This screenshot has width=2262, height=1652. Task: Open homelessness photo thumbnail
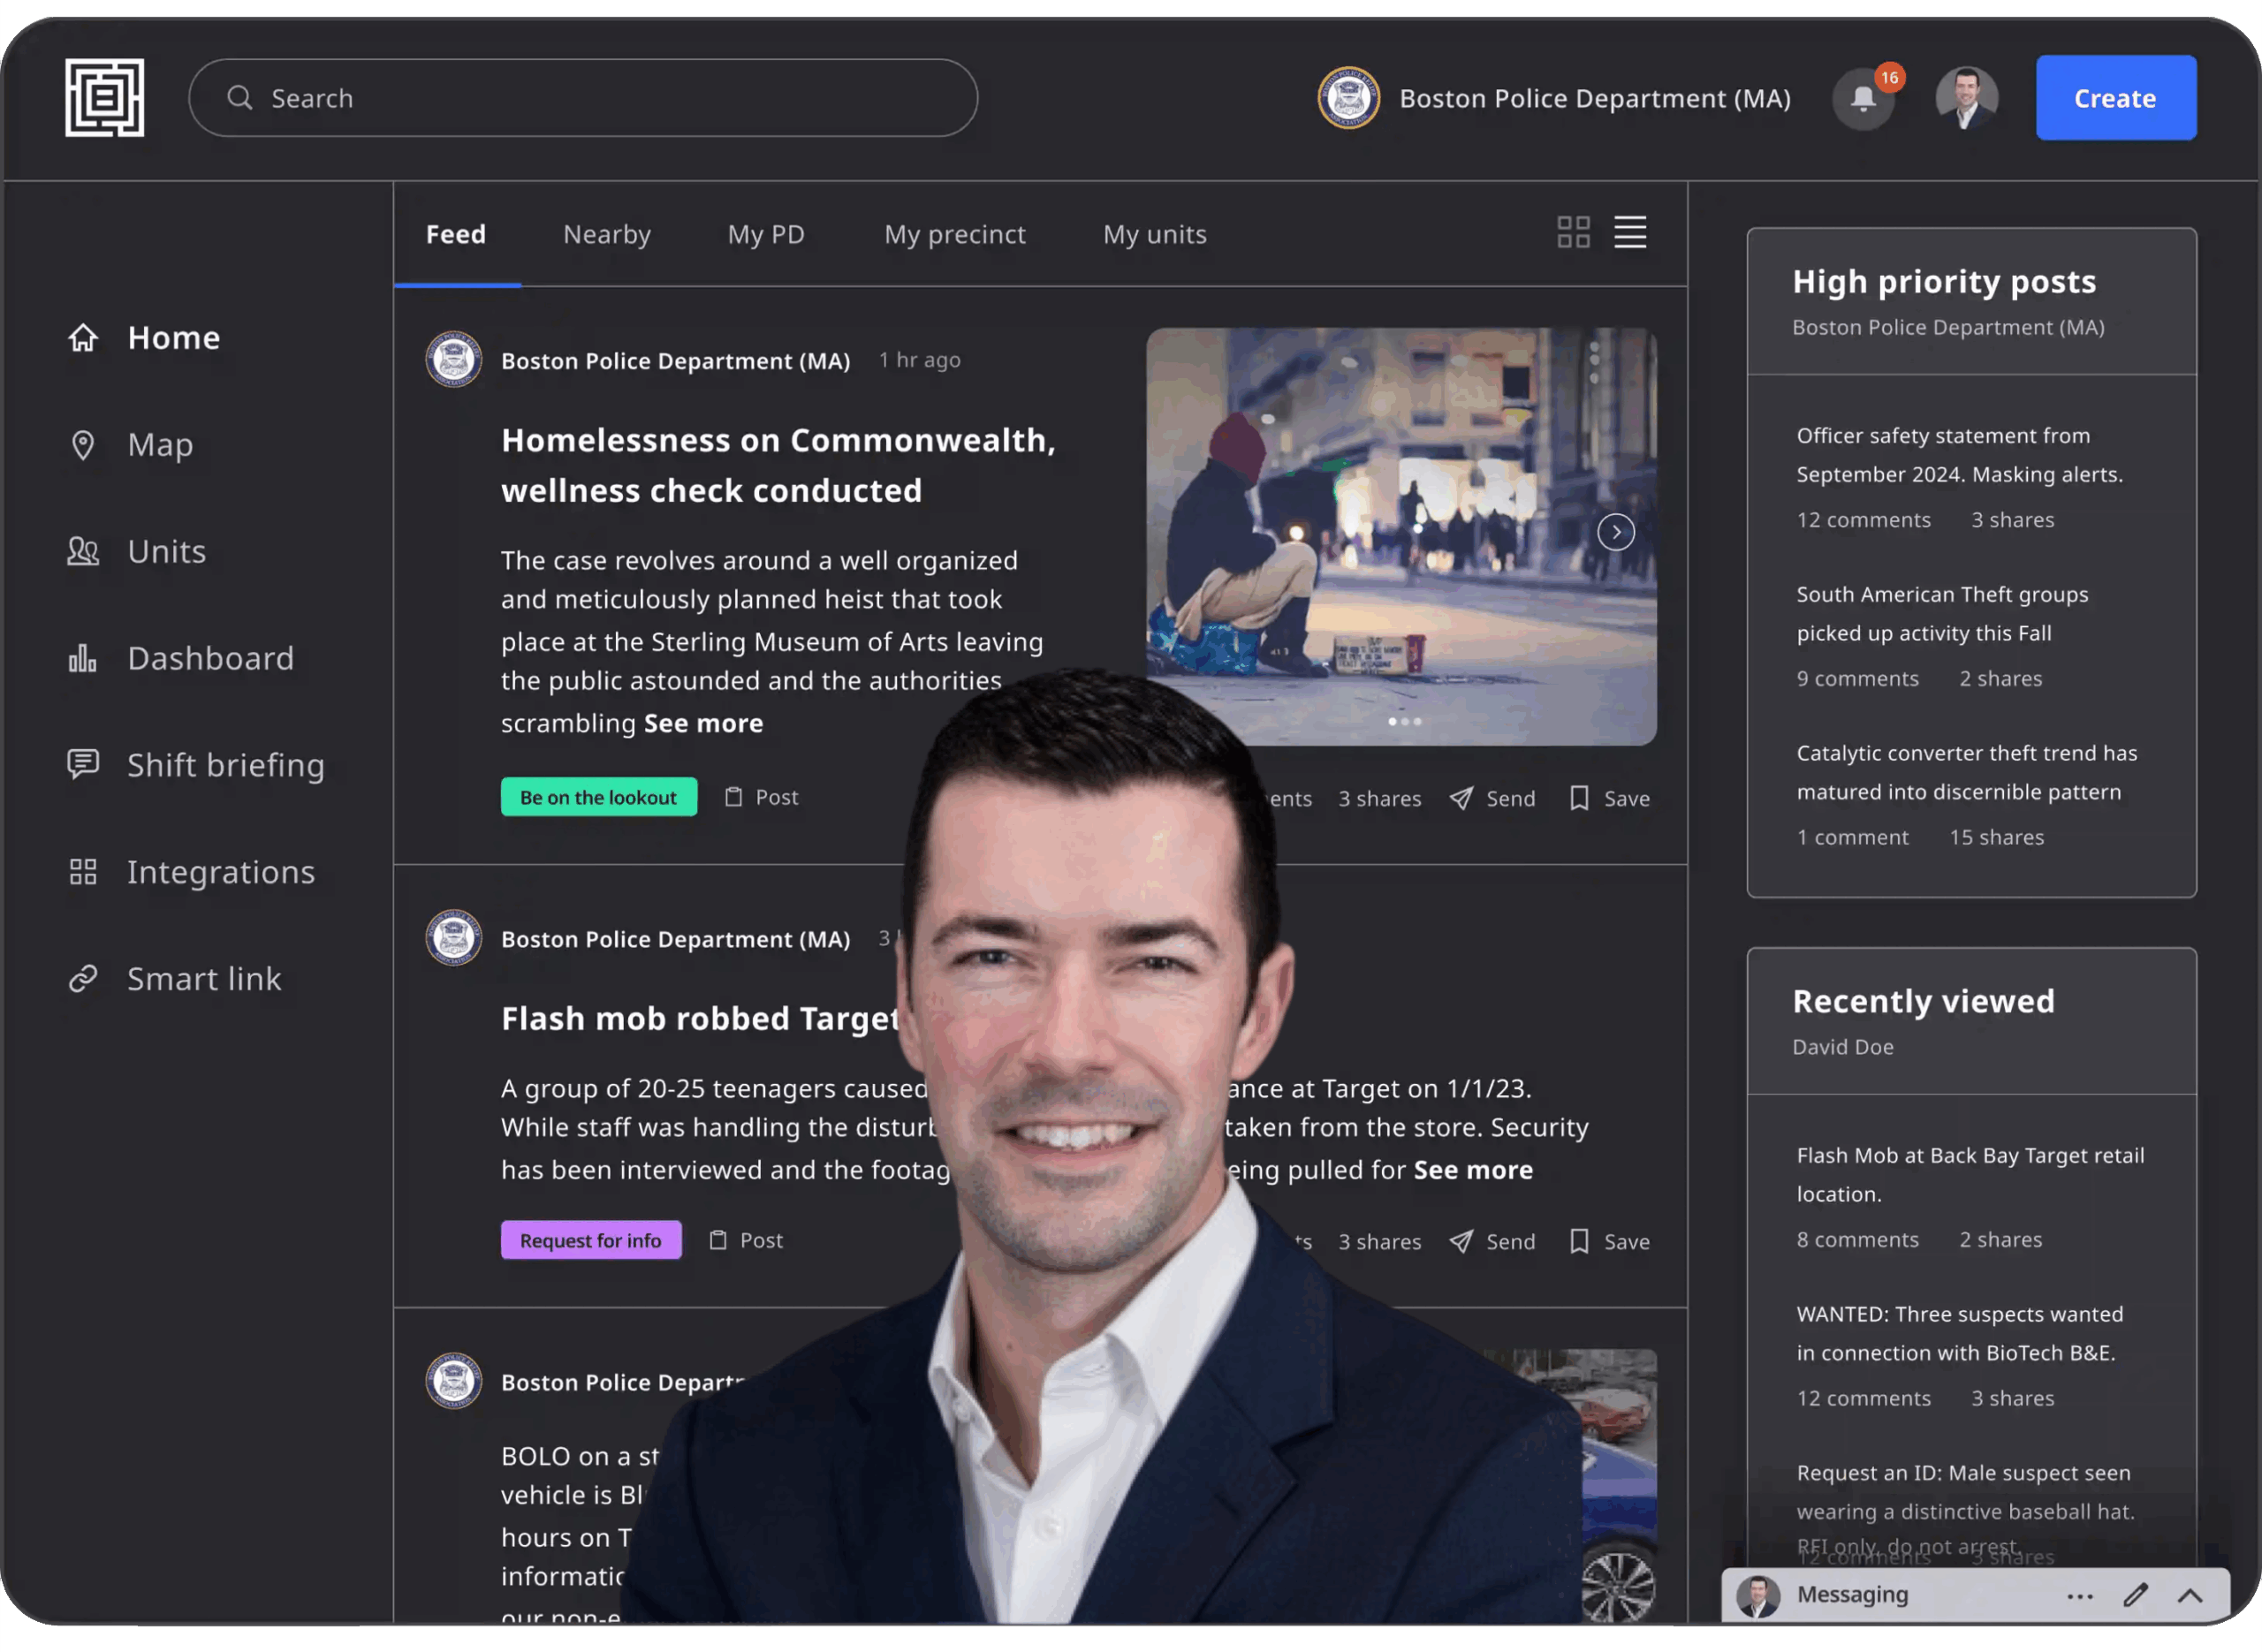pyautogui.click(x=1401, y=537)
